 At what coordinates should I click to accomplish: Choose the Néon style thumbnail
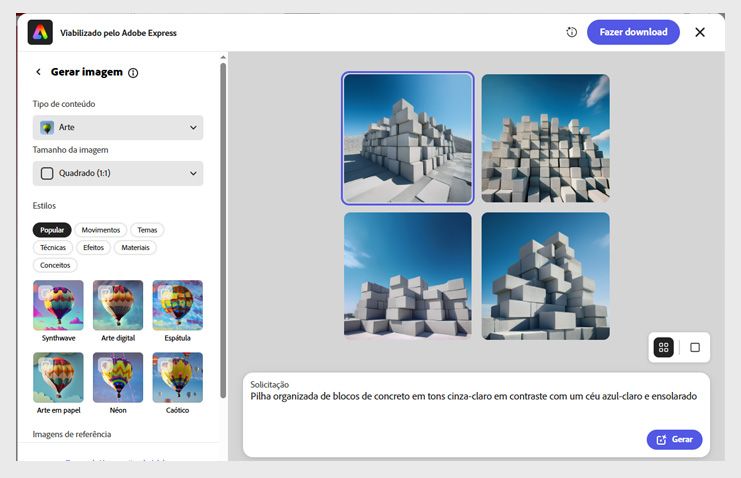118,377
